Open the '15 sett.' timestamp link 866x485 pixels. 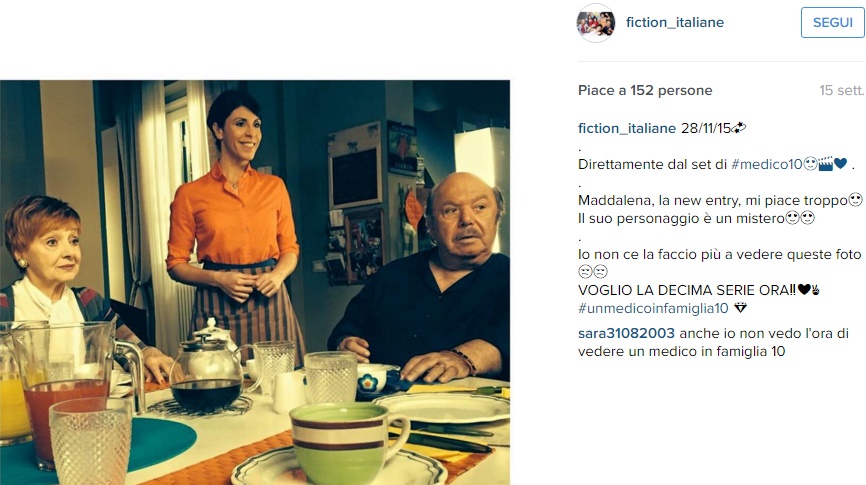[841, 90]
